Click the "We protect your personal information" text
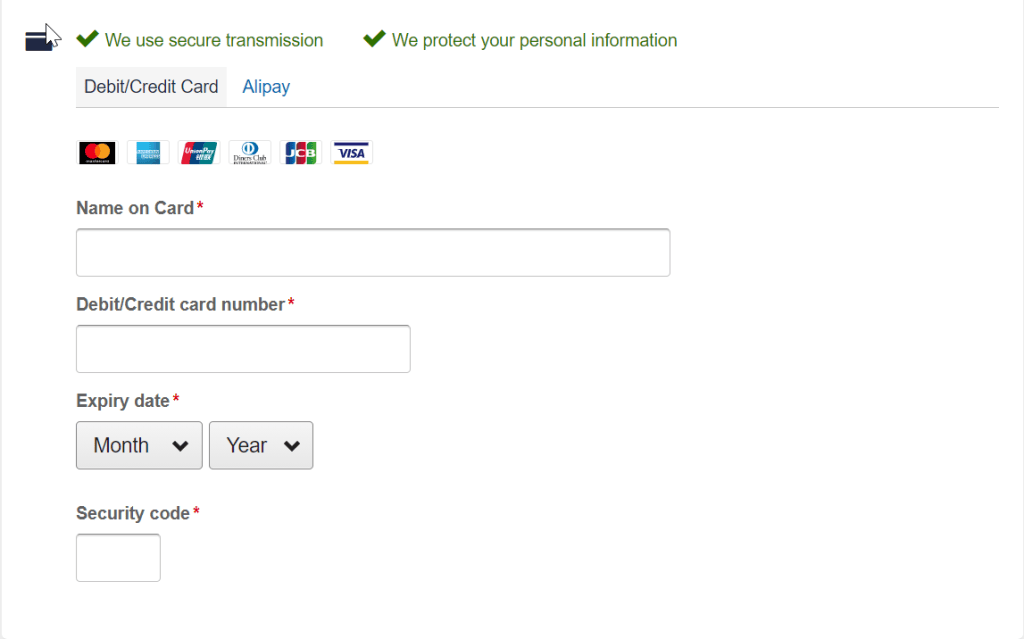 pyautogui.click(x=534, y=41)
